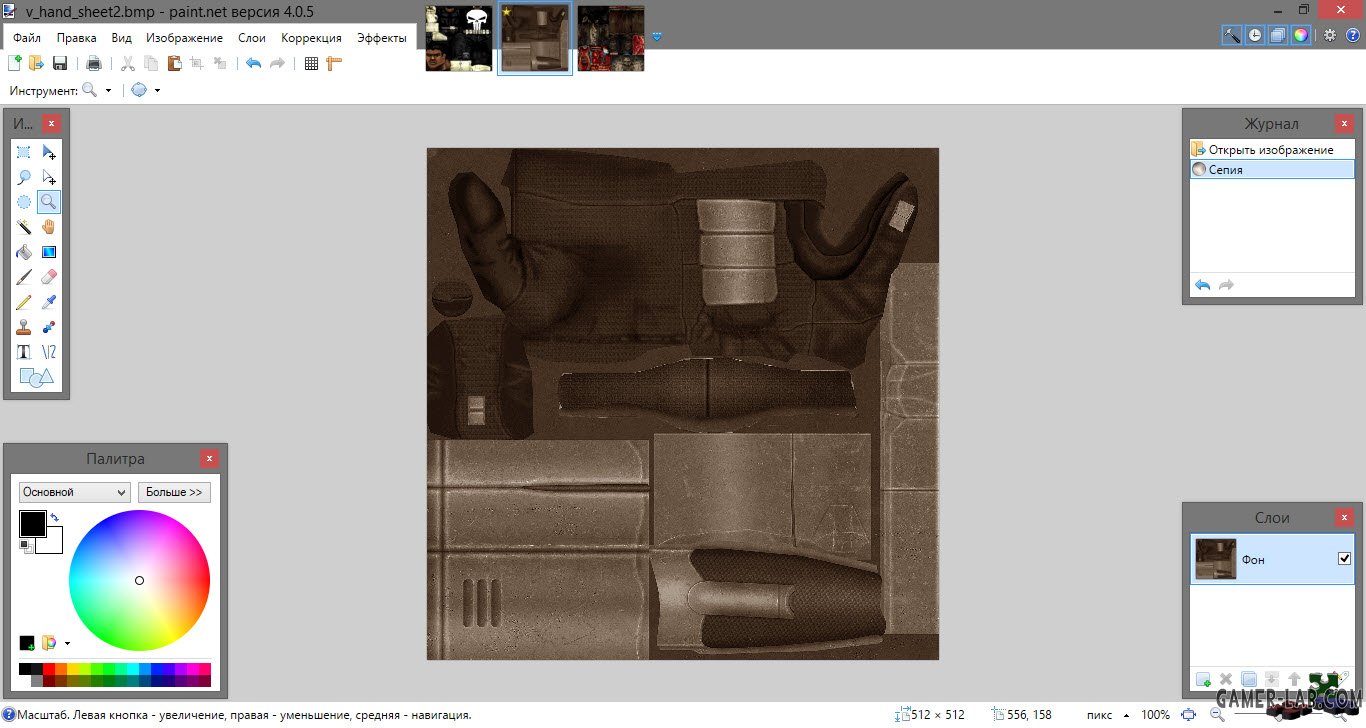
Task: Select the Zoom tool in tools panel
Action: [49, 202]
